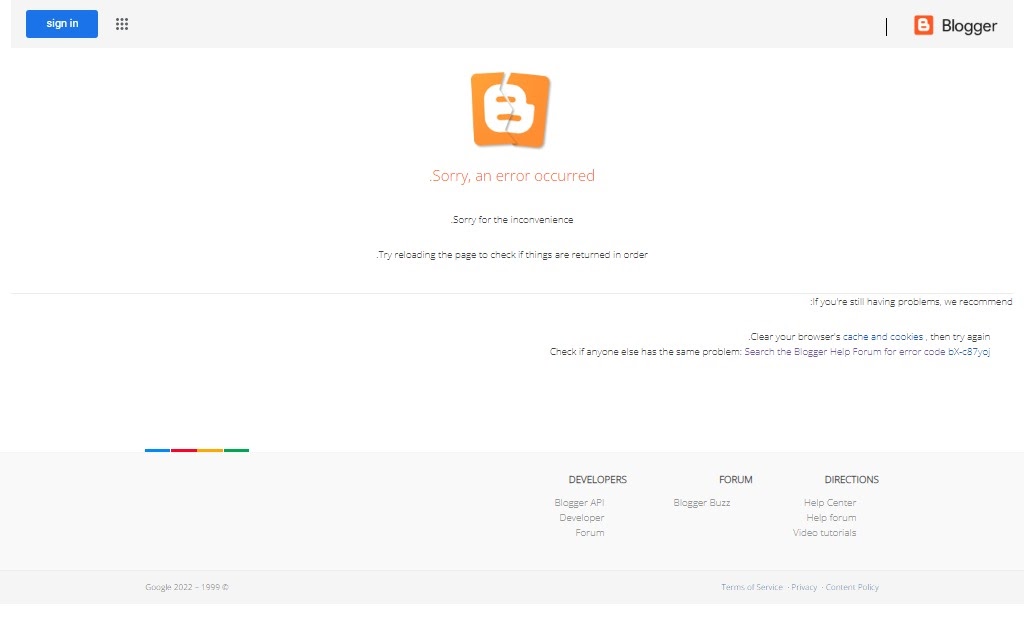This screenshot has width=1024, height=625.
Task: Open the Forum link under Developers
Action: point(590,533)
